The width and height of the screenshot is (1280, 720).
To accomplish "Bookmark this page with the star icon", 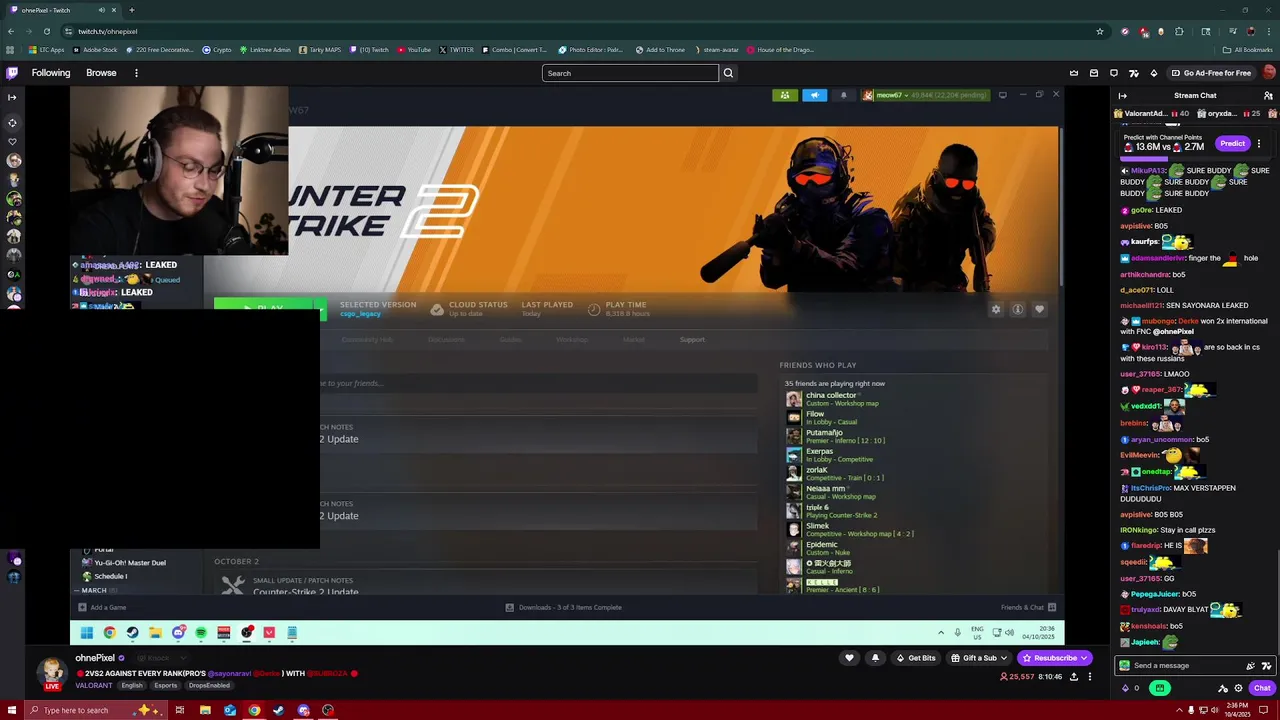I will [x=1100, y=31].
